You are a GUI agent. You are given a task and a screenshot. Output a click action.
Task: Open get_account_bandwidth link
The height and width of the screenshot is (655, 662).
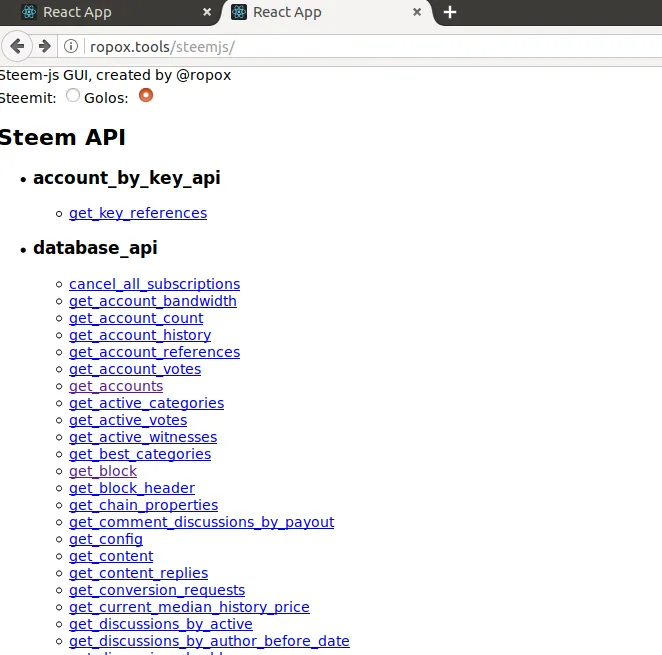pos(153,301)
